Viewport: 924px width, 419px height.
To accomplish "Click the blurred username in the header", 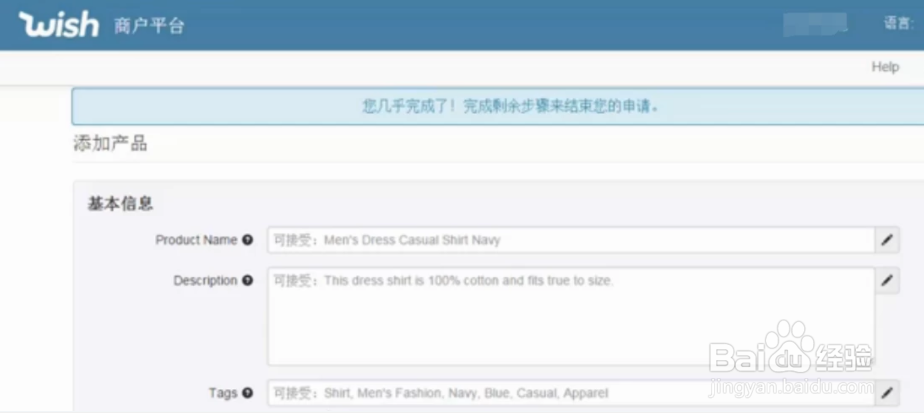I will click(x=815, y=24).
